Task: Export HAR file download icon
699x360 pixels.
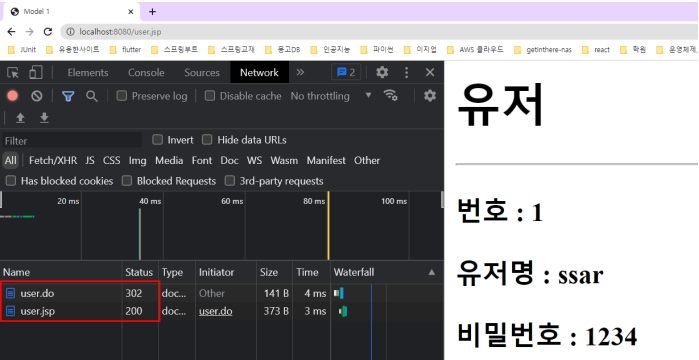Action: 44,118
